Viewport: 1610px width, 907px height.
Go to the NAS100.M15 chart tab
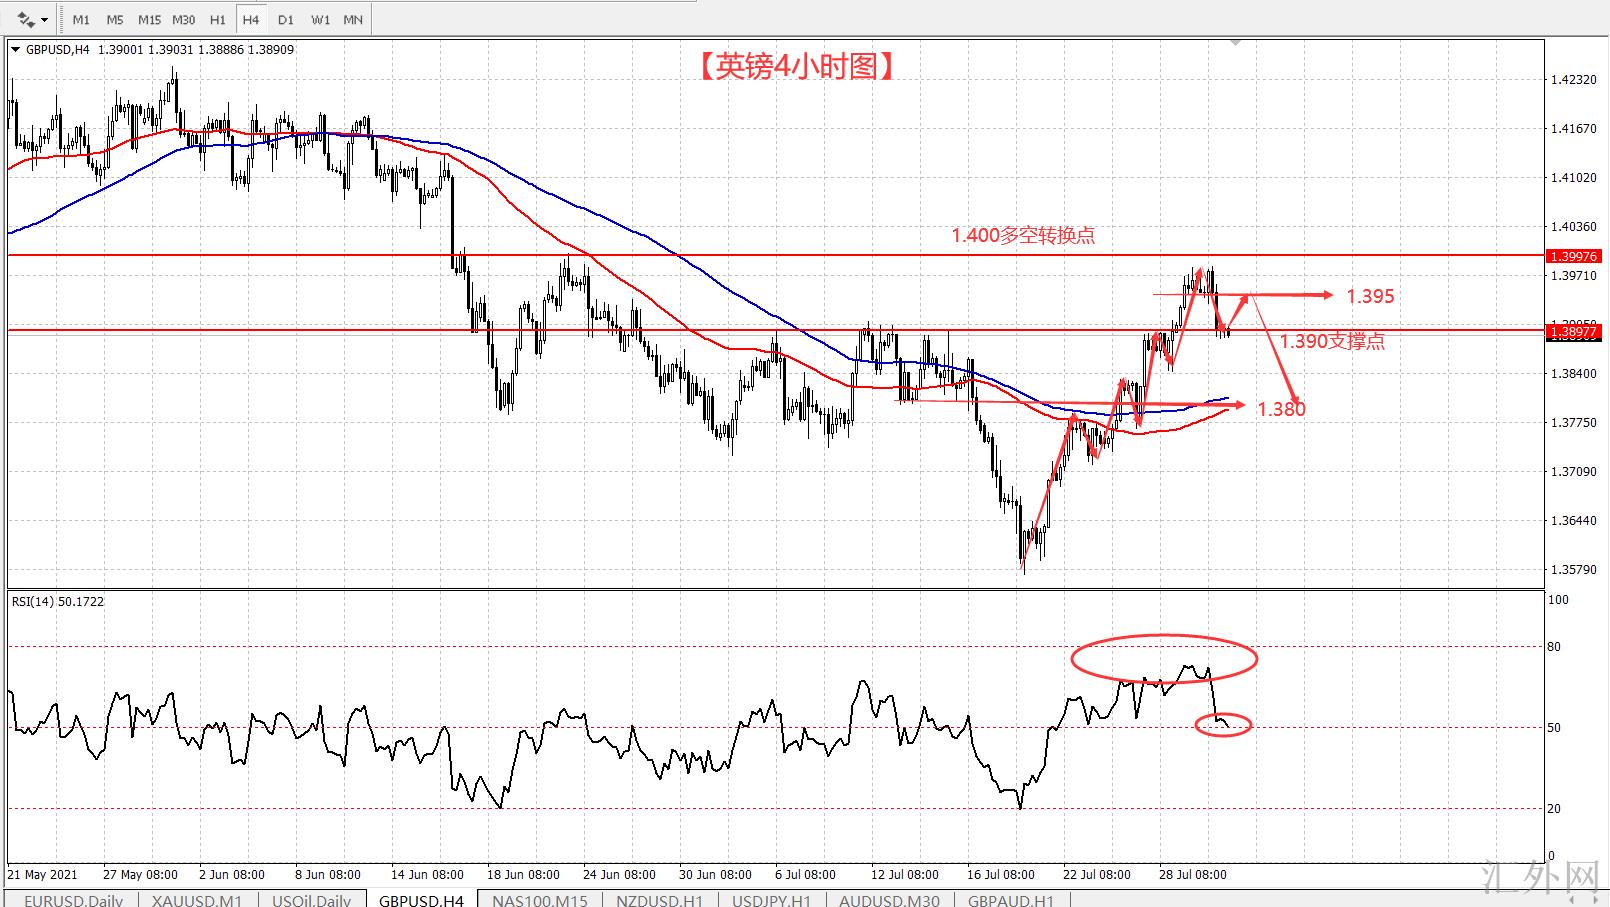[540, 900]
